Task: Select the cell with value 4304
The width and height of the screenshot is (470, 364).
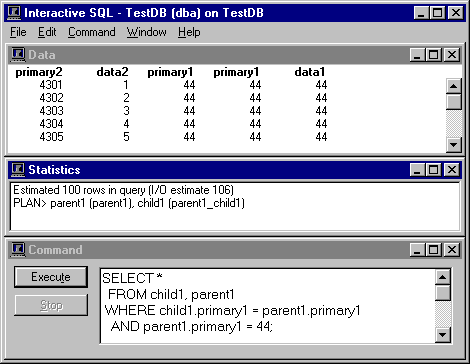Action: tap(51, 124)
